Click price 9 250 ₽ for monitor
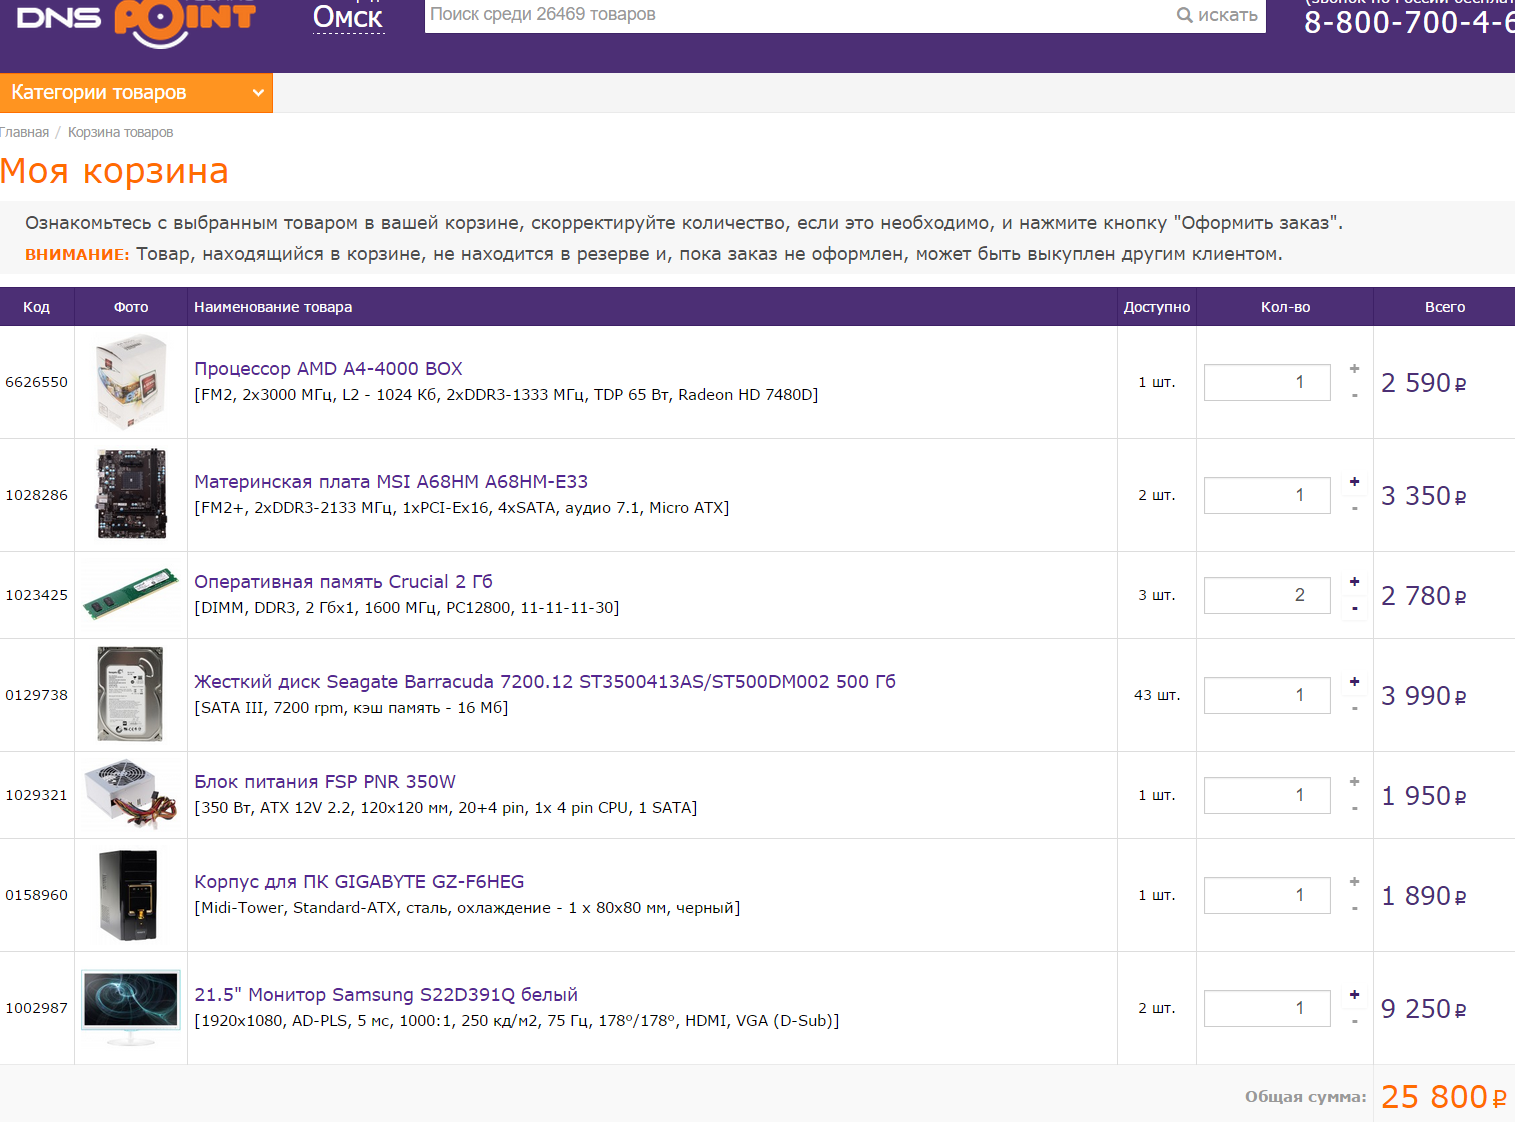This screenshot has width=1515, height=1122. (1424, 1009)
